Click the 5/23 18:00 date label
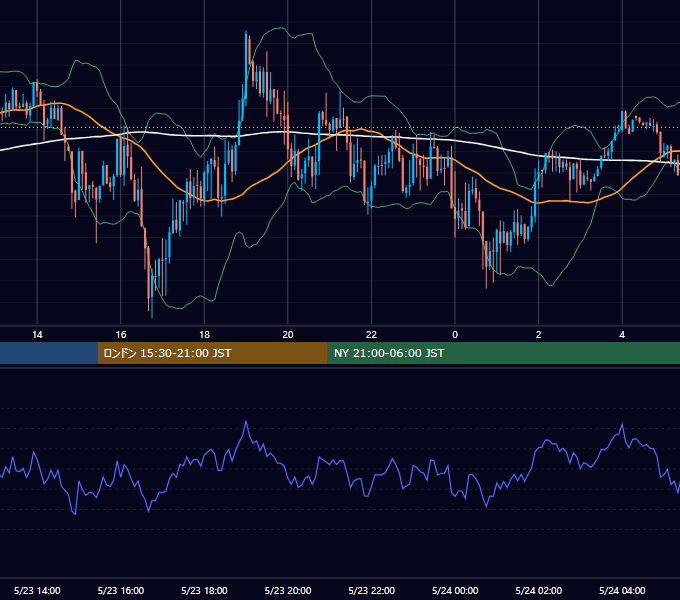 click(x=204, y=590)
